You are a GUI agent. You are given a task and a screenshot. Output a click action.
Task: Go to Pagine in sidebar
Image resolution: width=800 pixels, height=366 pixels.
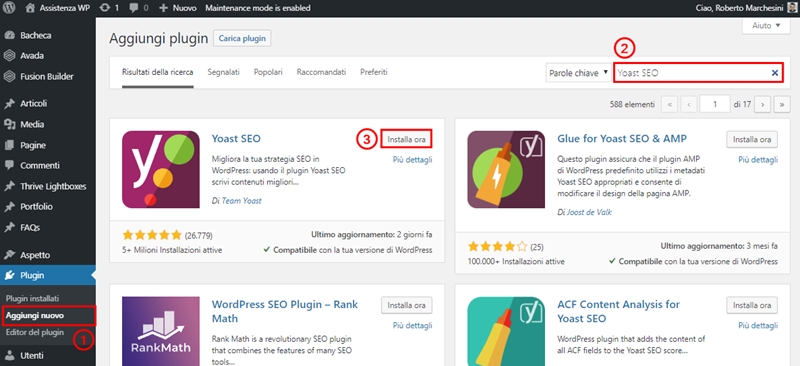coord(33,145)
